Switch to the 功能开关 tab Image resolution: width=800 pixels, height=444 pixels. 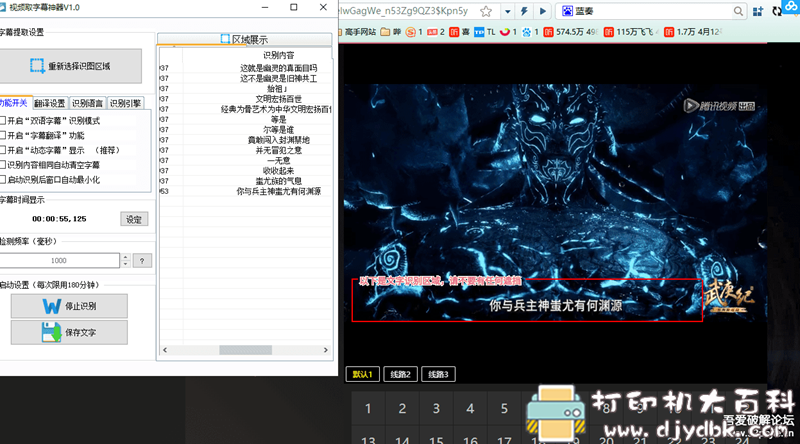click(x=14, y=103)
